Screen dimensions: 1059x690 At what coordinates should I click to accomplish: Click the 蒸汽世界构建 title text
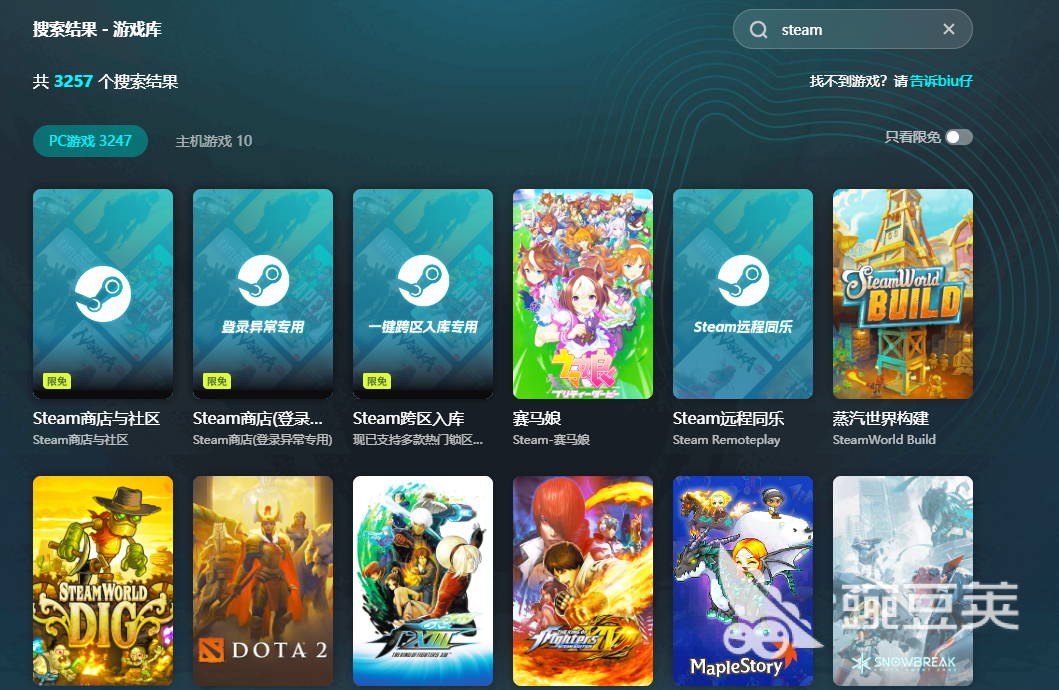tap(881, 419)
